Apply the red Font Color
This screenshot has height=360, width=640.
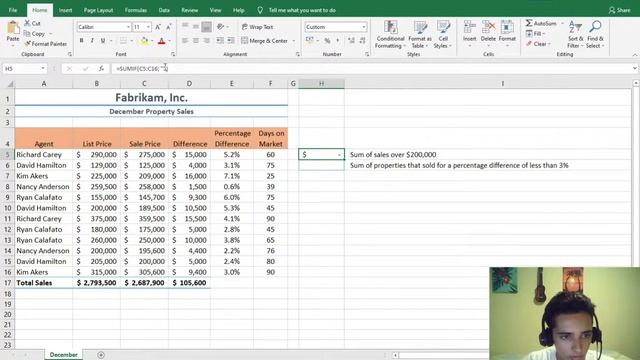coord(162,40)
